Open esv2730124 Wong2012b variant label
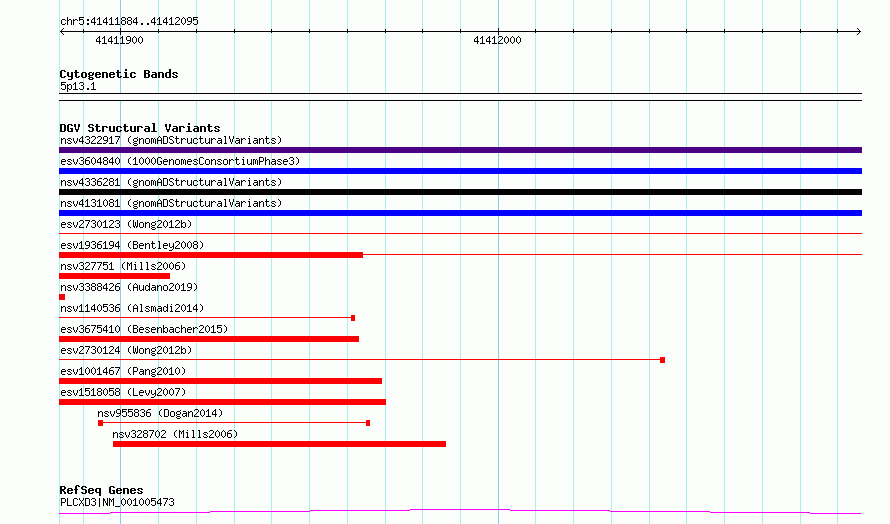 point(126,350)
